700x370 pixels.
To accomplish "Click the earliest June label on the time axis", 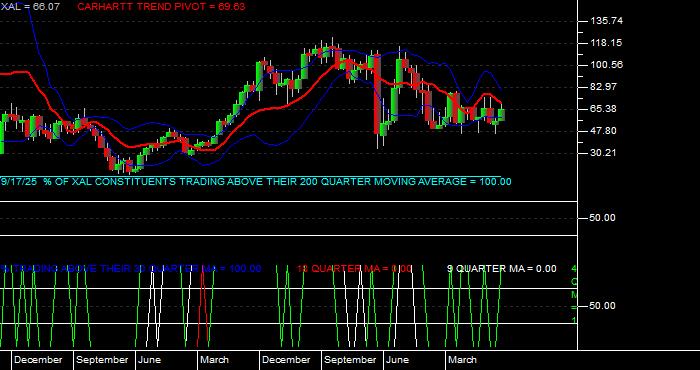I will coord(149,360).
